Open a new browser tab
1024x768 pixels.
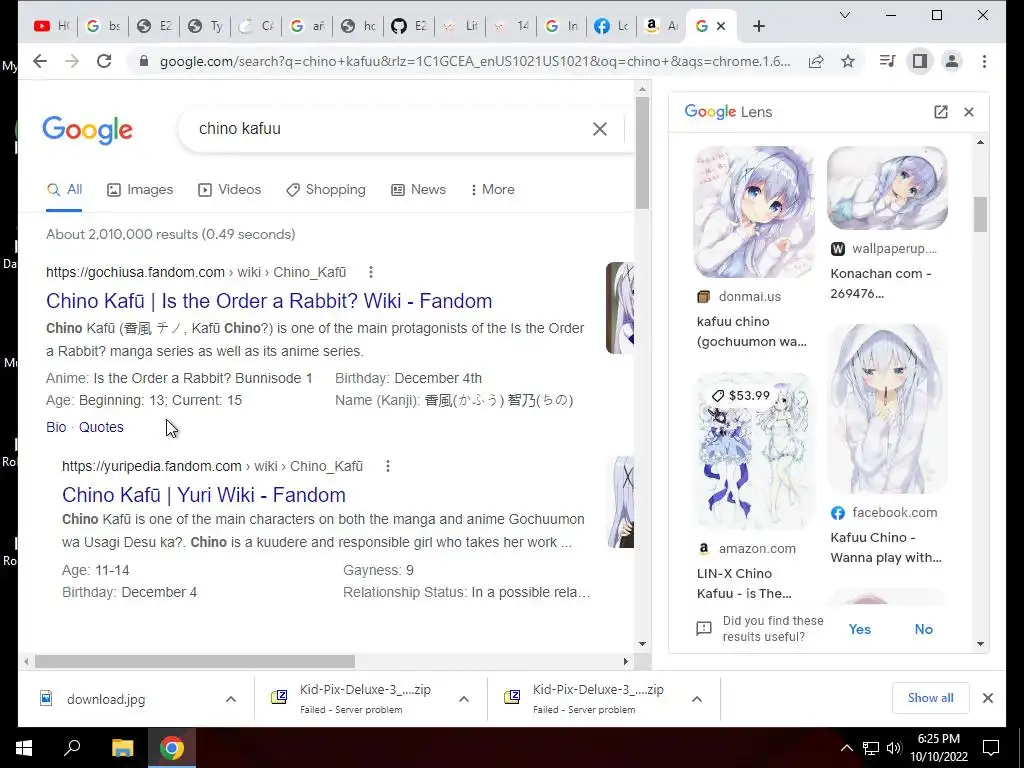[758, 26]
